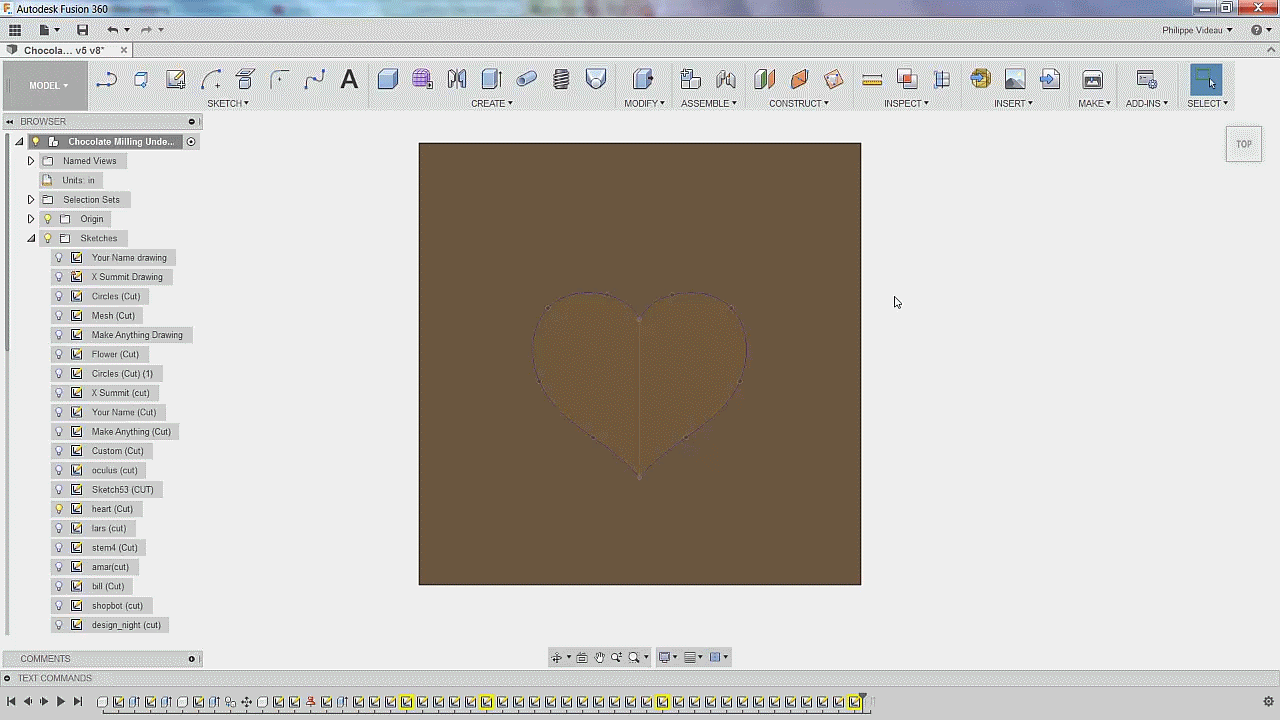Click the Insert image canvas icon
The height and width of the screenshot is (720, 1280).
pos(1015,80)
